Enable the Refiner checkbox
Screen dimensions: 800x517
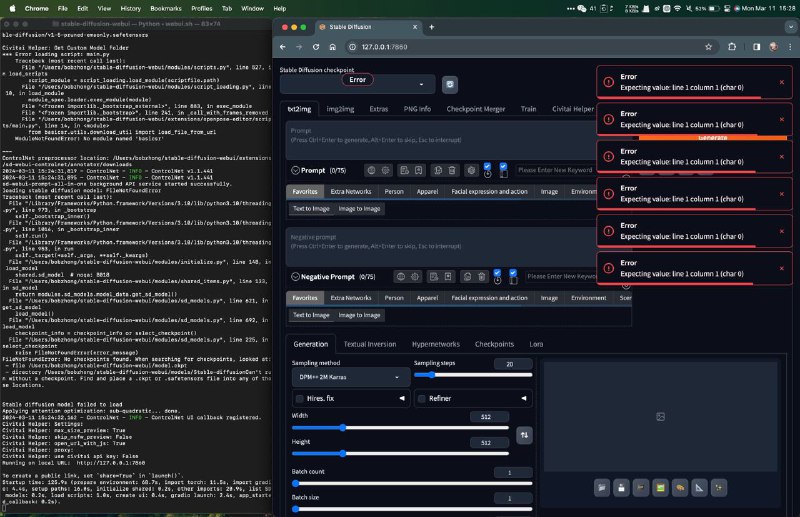point(422,399)
